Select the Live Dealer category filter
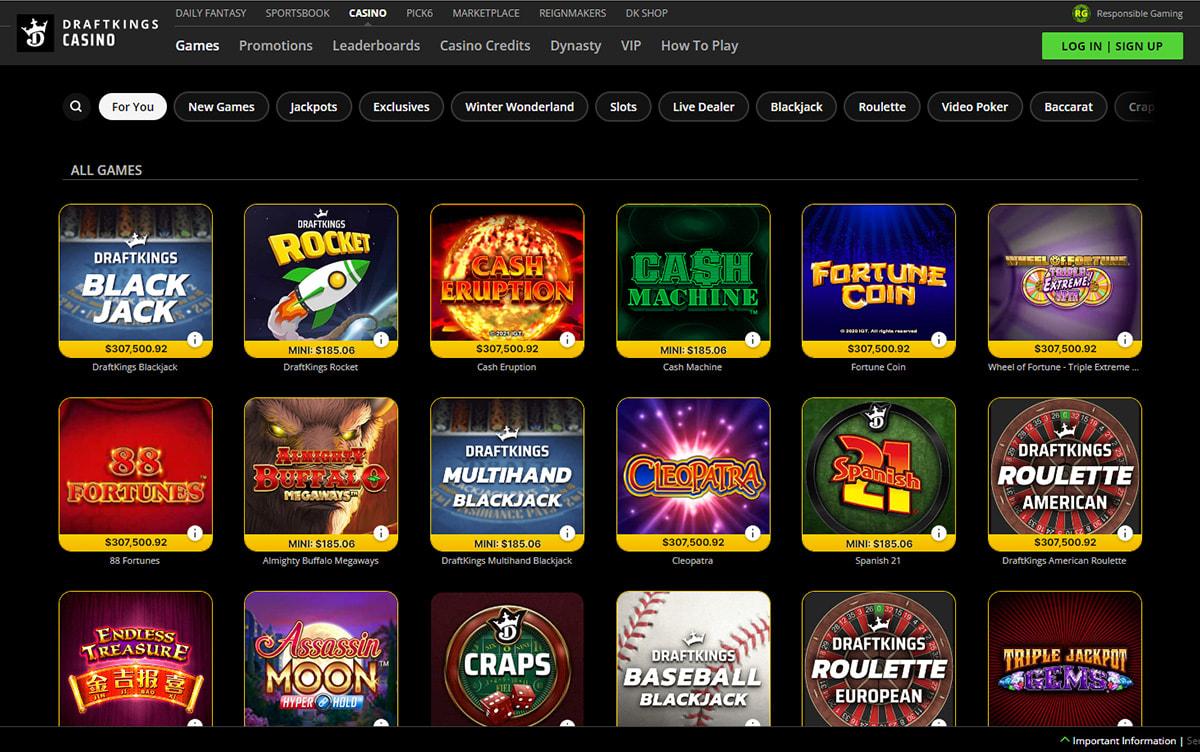 [703, 107]
